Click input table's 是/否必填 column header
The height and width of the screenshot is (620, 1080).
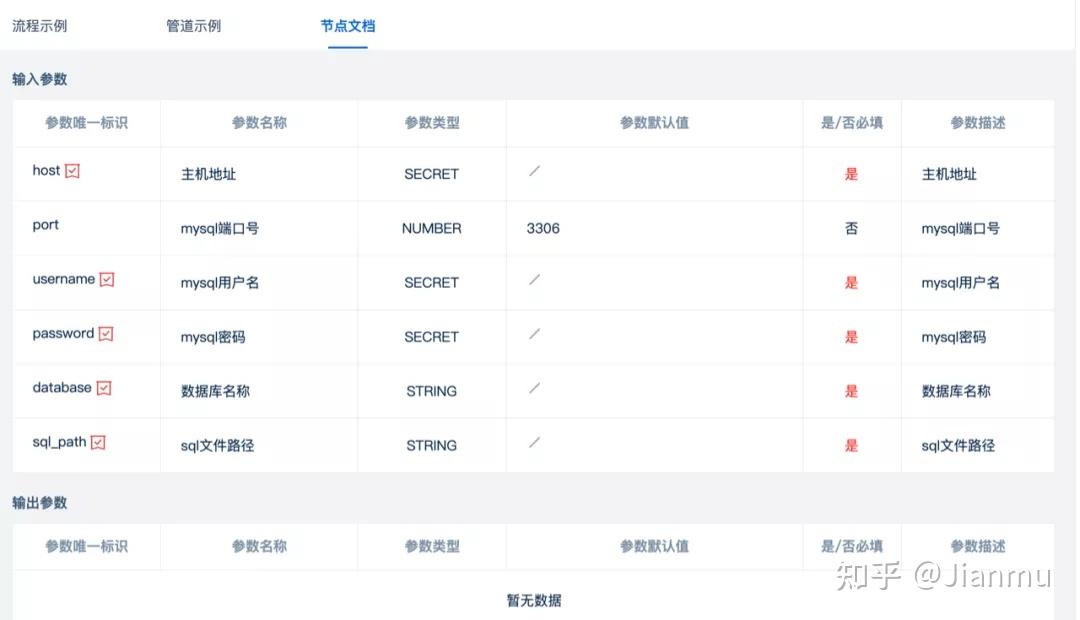(852, 123)
